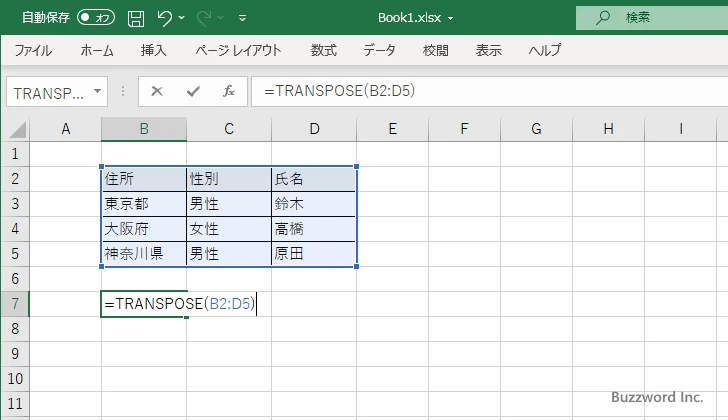Switch to the 校閲 tab
The image size is (728, 420).
436,50
